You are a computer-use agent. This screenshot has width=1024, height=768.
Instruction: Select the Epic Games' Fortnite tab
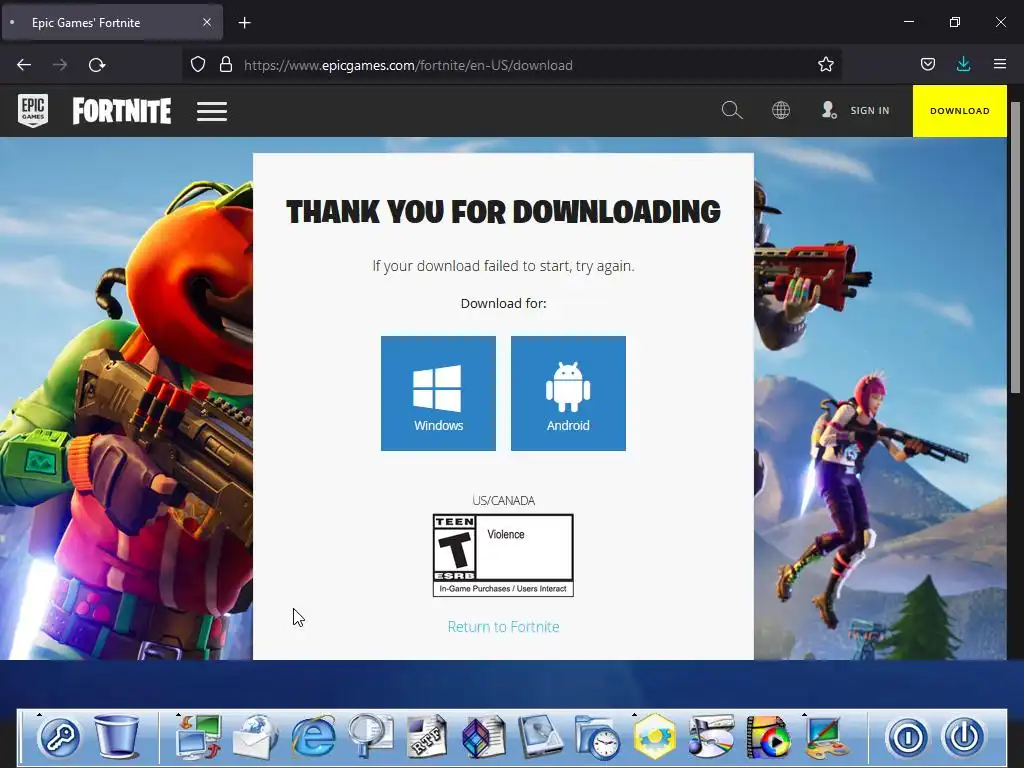point(112,23)
